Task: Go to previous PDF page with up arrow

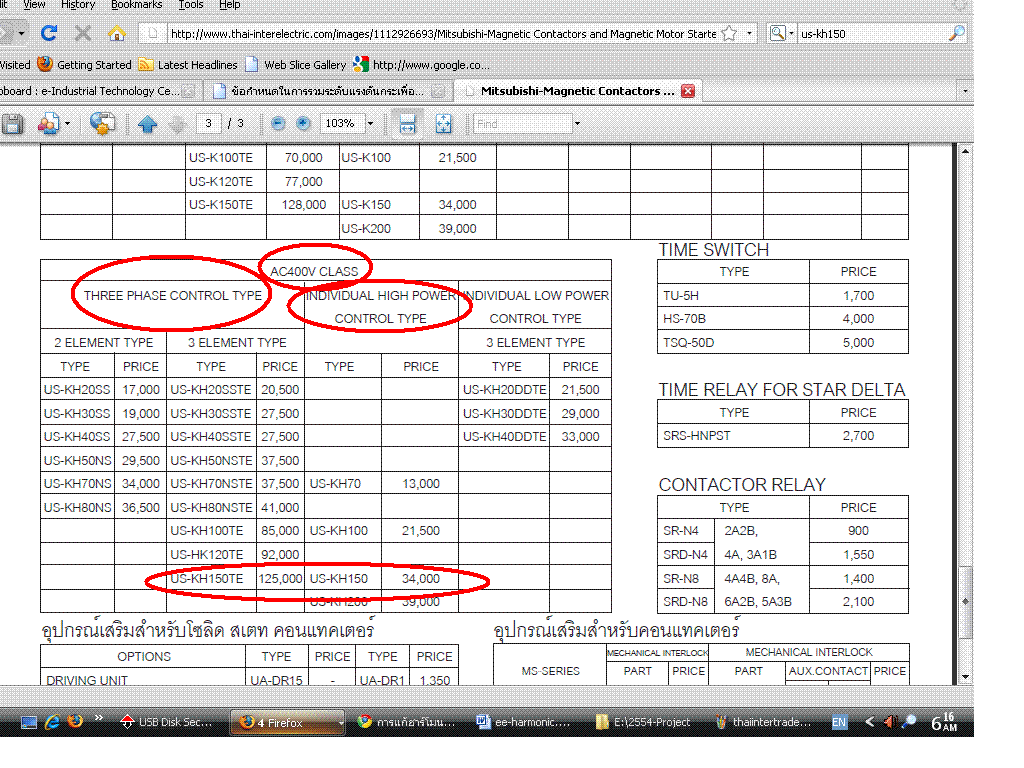Action: pyautogui.click(x=148, y=124)
